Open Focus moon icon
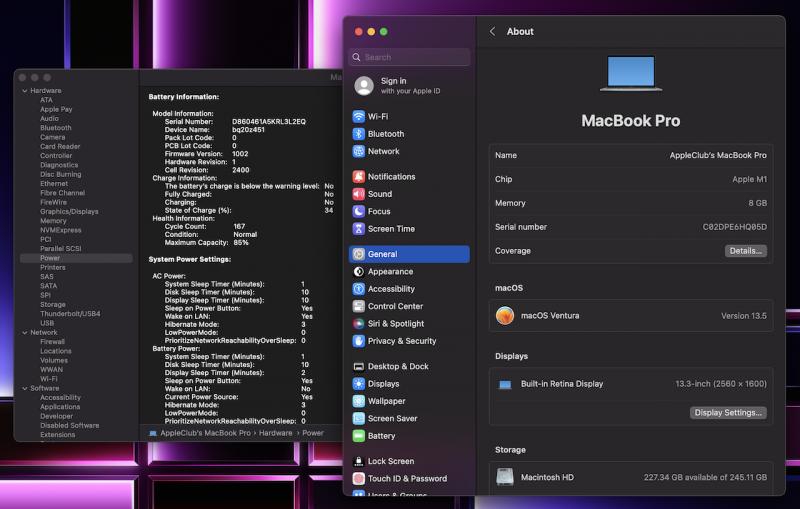800x509 pixels. [359, 211]
